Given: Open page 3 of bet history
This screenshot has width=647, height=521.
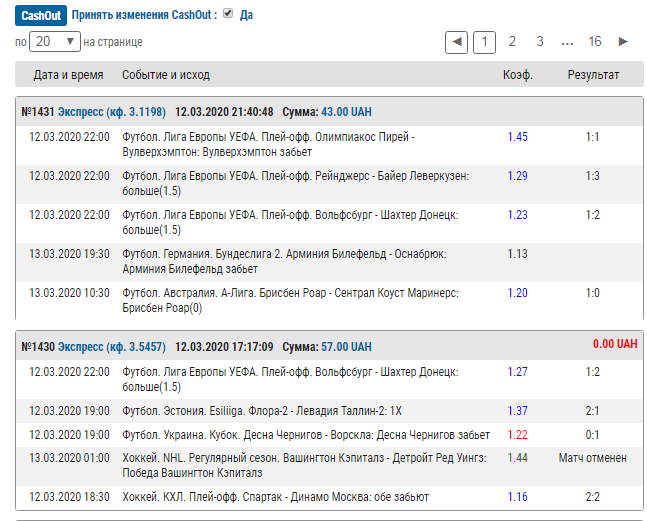Looking at the screenshot, I should pyautogui.click(x=540, y=42).
